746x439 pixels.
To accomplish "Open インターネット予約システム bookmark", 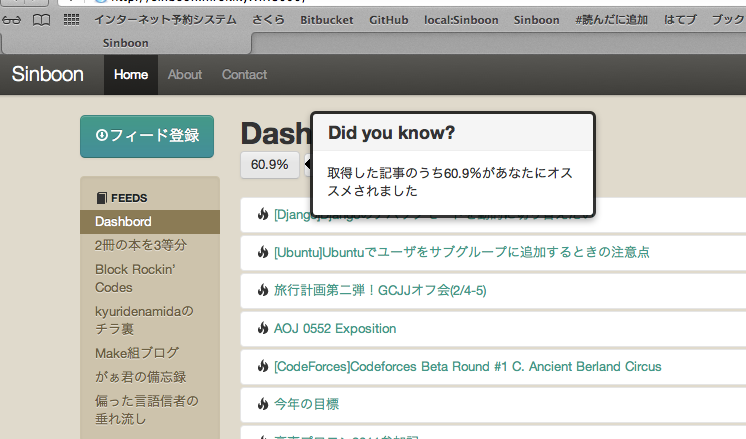I will click(165, 20).
